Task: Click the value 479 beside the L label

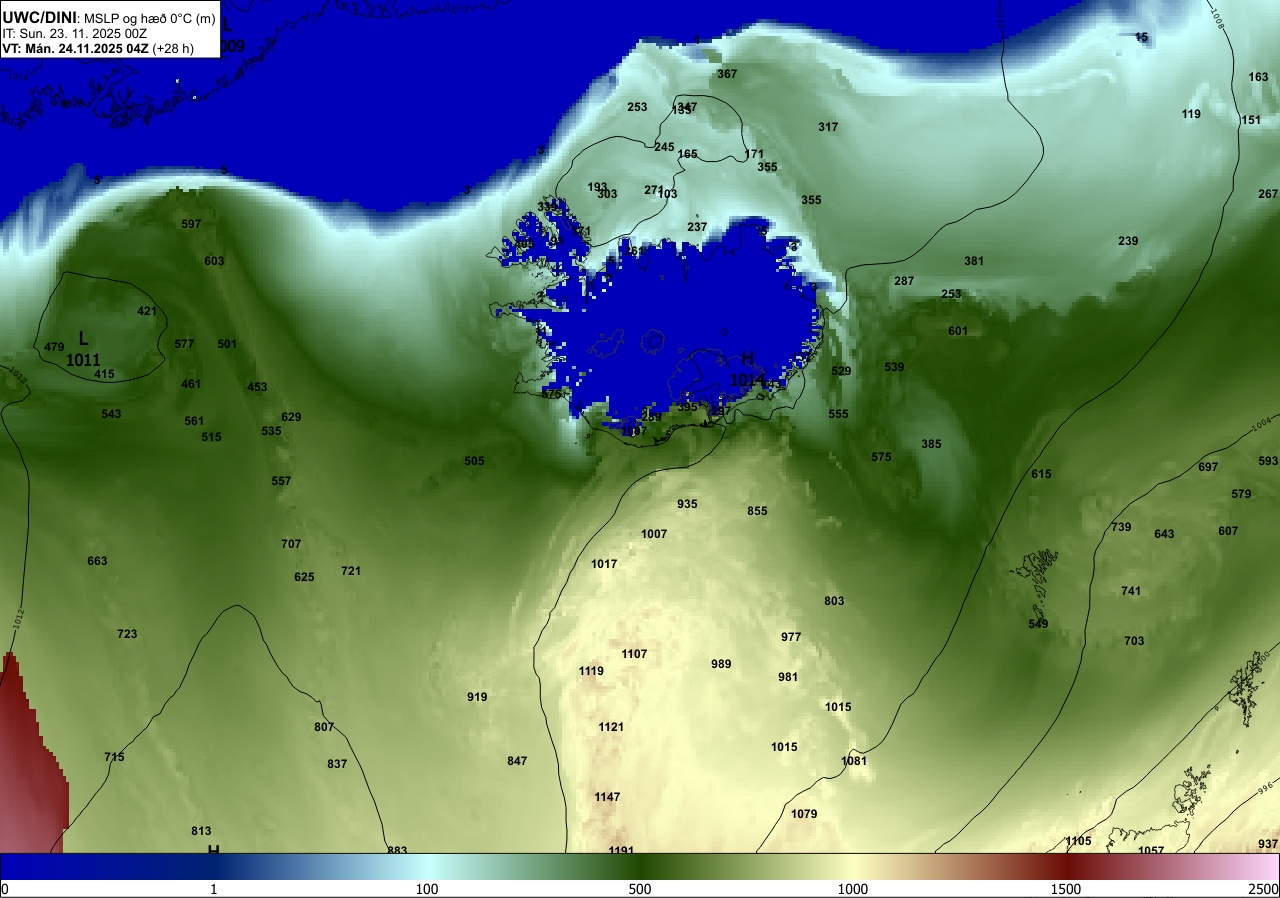Action: [x=54, y=347]
